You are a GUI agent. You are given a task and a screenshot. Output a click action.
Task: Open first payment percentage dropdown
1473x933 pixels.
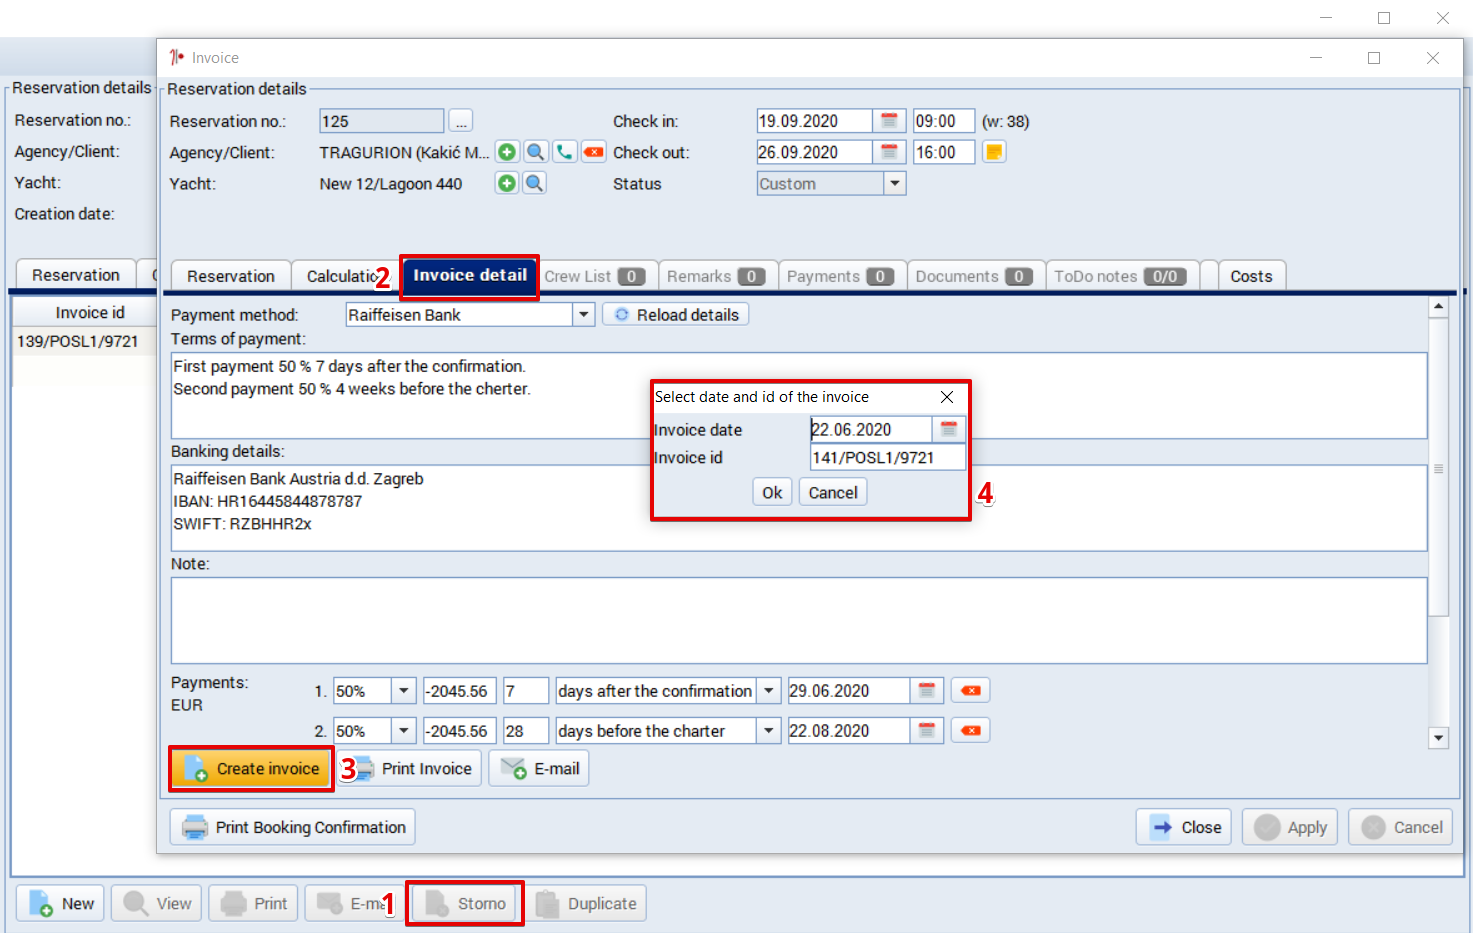[404, 691]
